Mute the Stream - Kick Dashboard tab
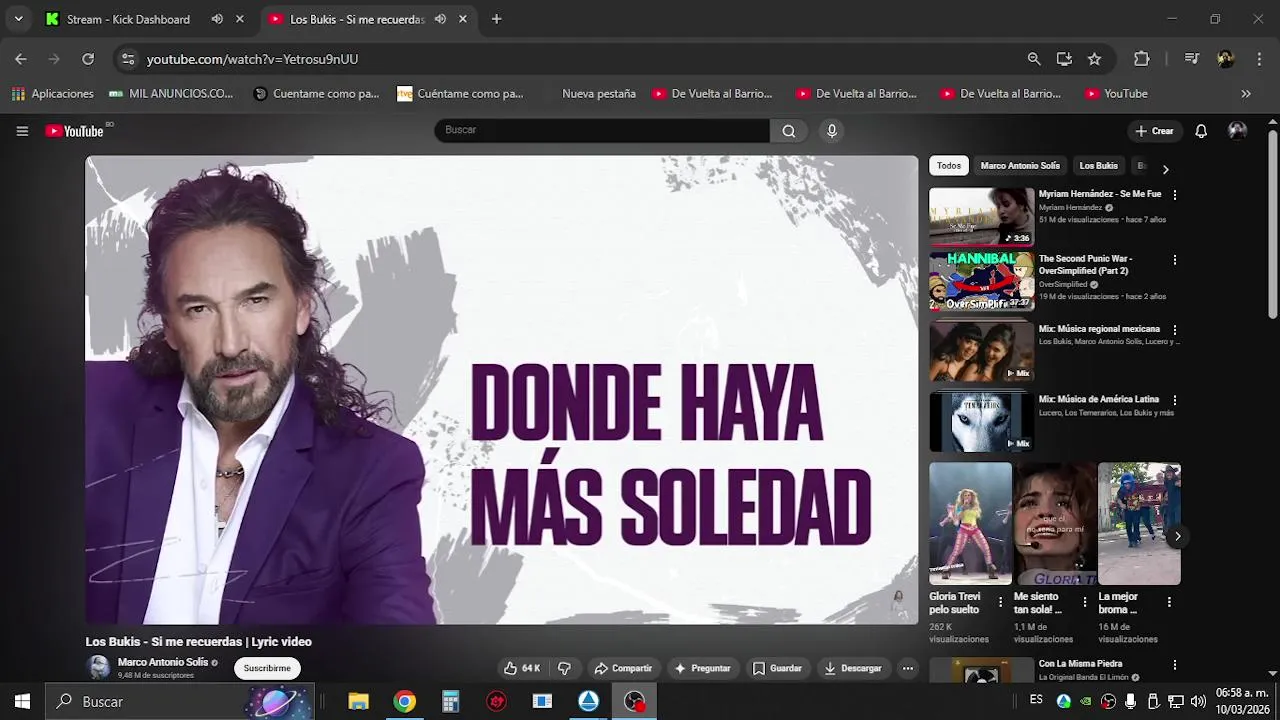 217,19
